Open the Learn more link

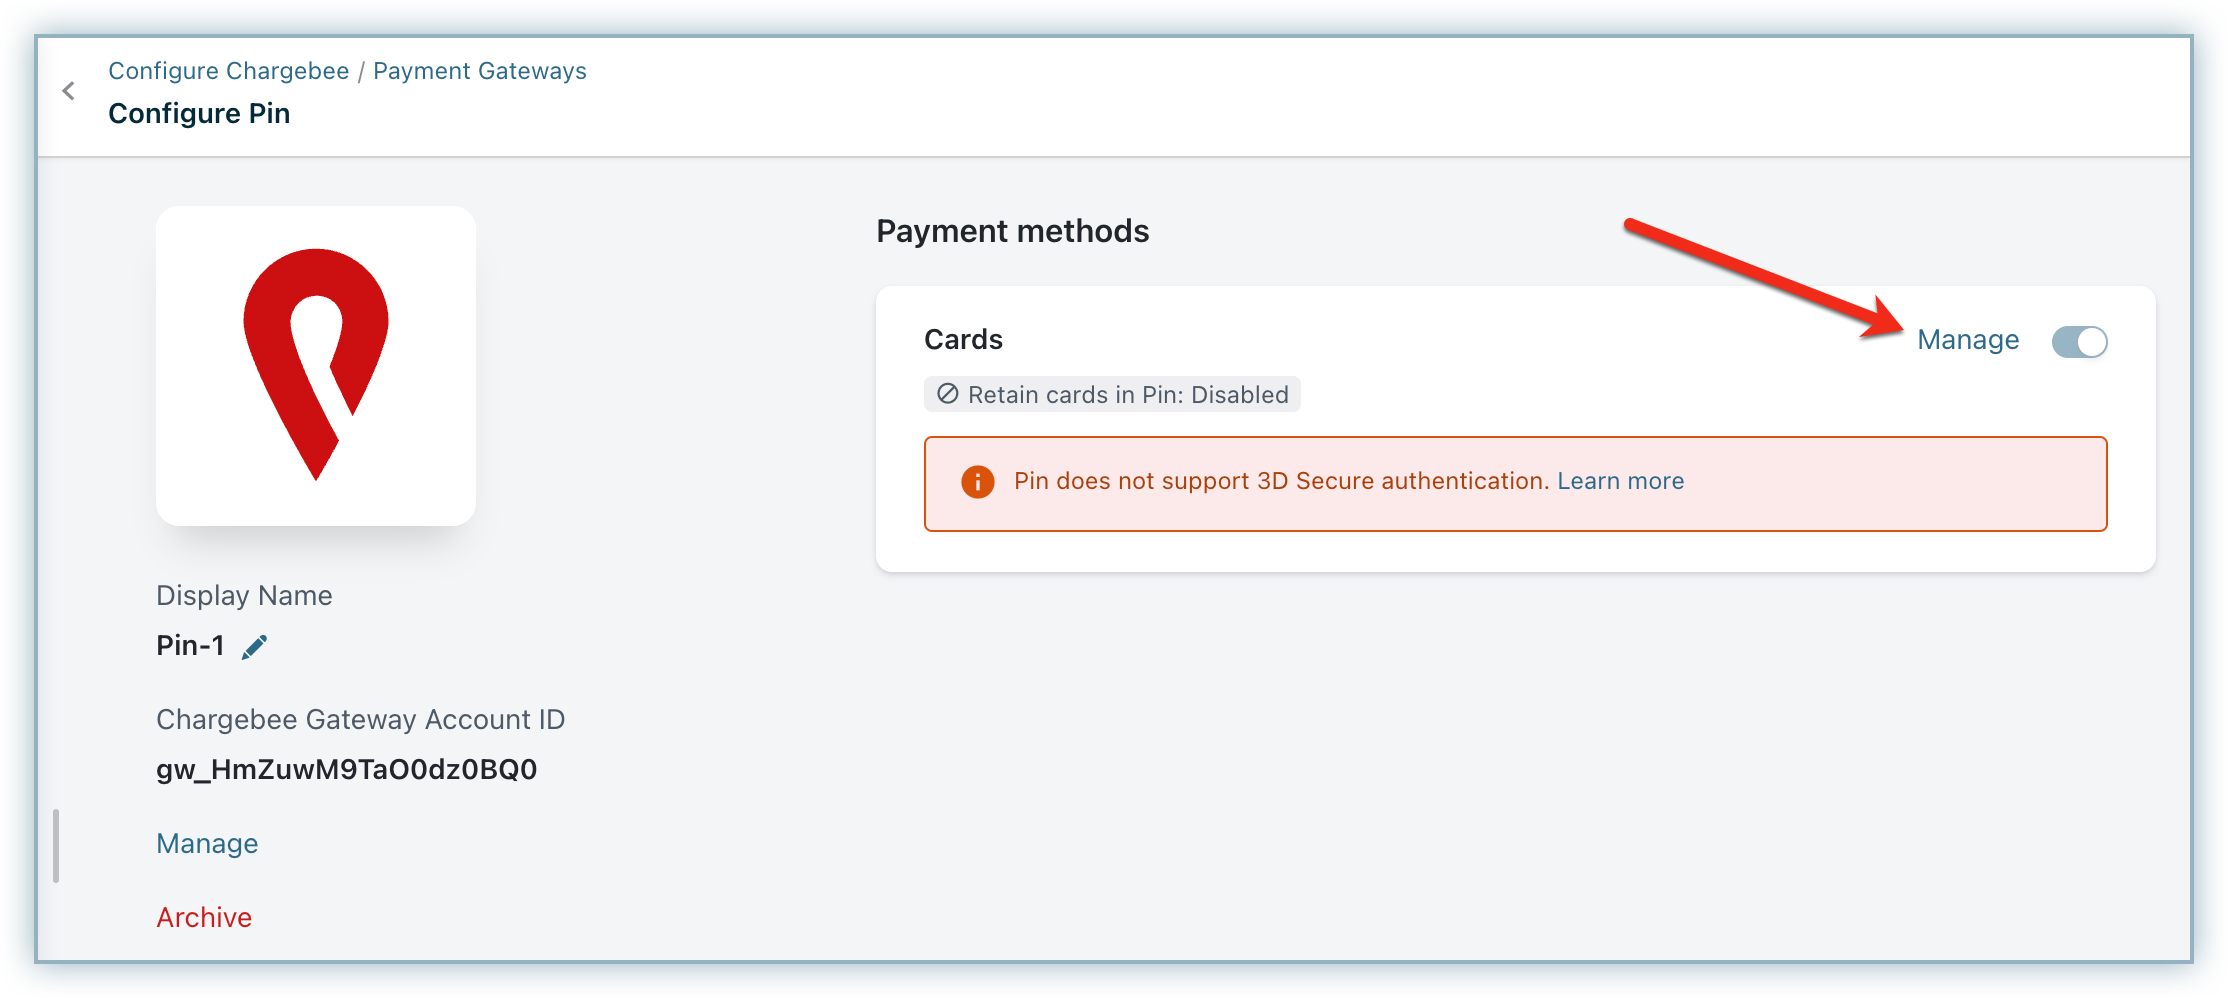click(x=1620, y=481)
